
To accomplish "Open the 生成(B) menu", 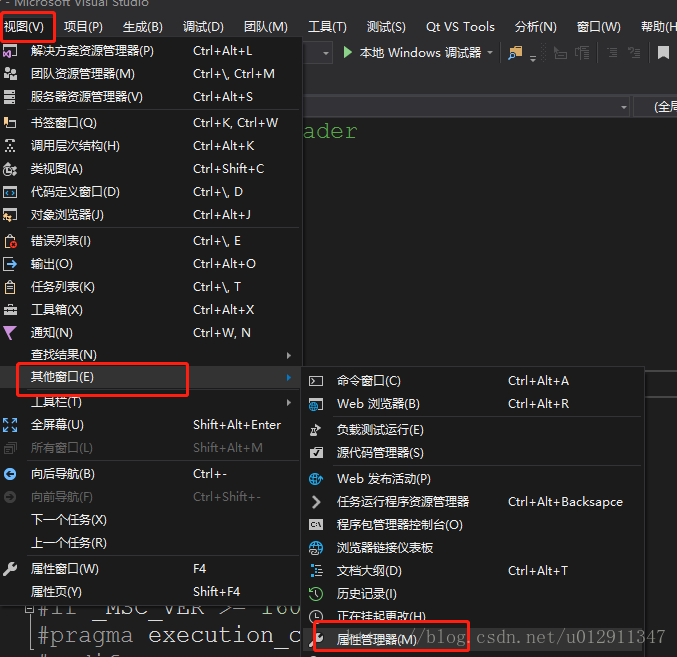I will coord(142,27).
